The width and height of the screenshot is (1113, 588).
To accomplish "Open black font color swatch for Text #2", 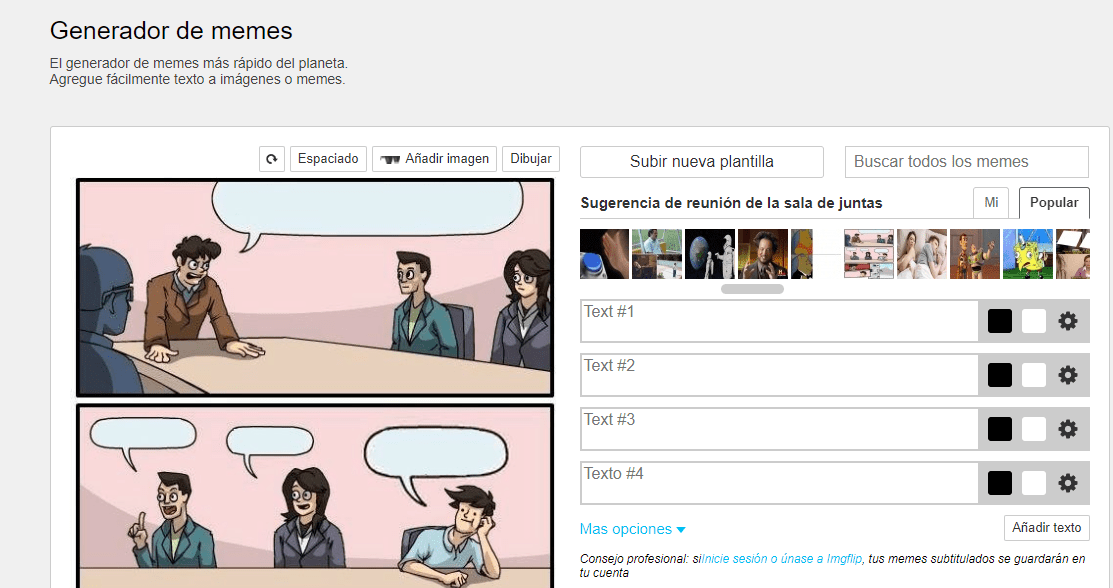I will pos(999,375).
